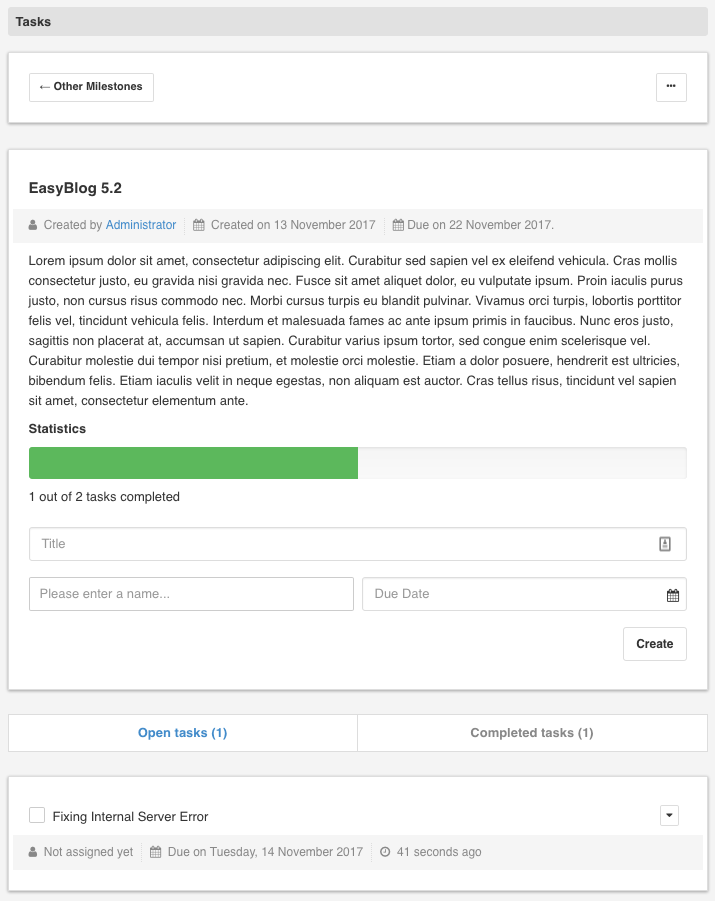Open the Administrator profile link
715x901 pixels.
pos(141,226)
